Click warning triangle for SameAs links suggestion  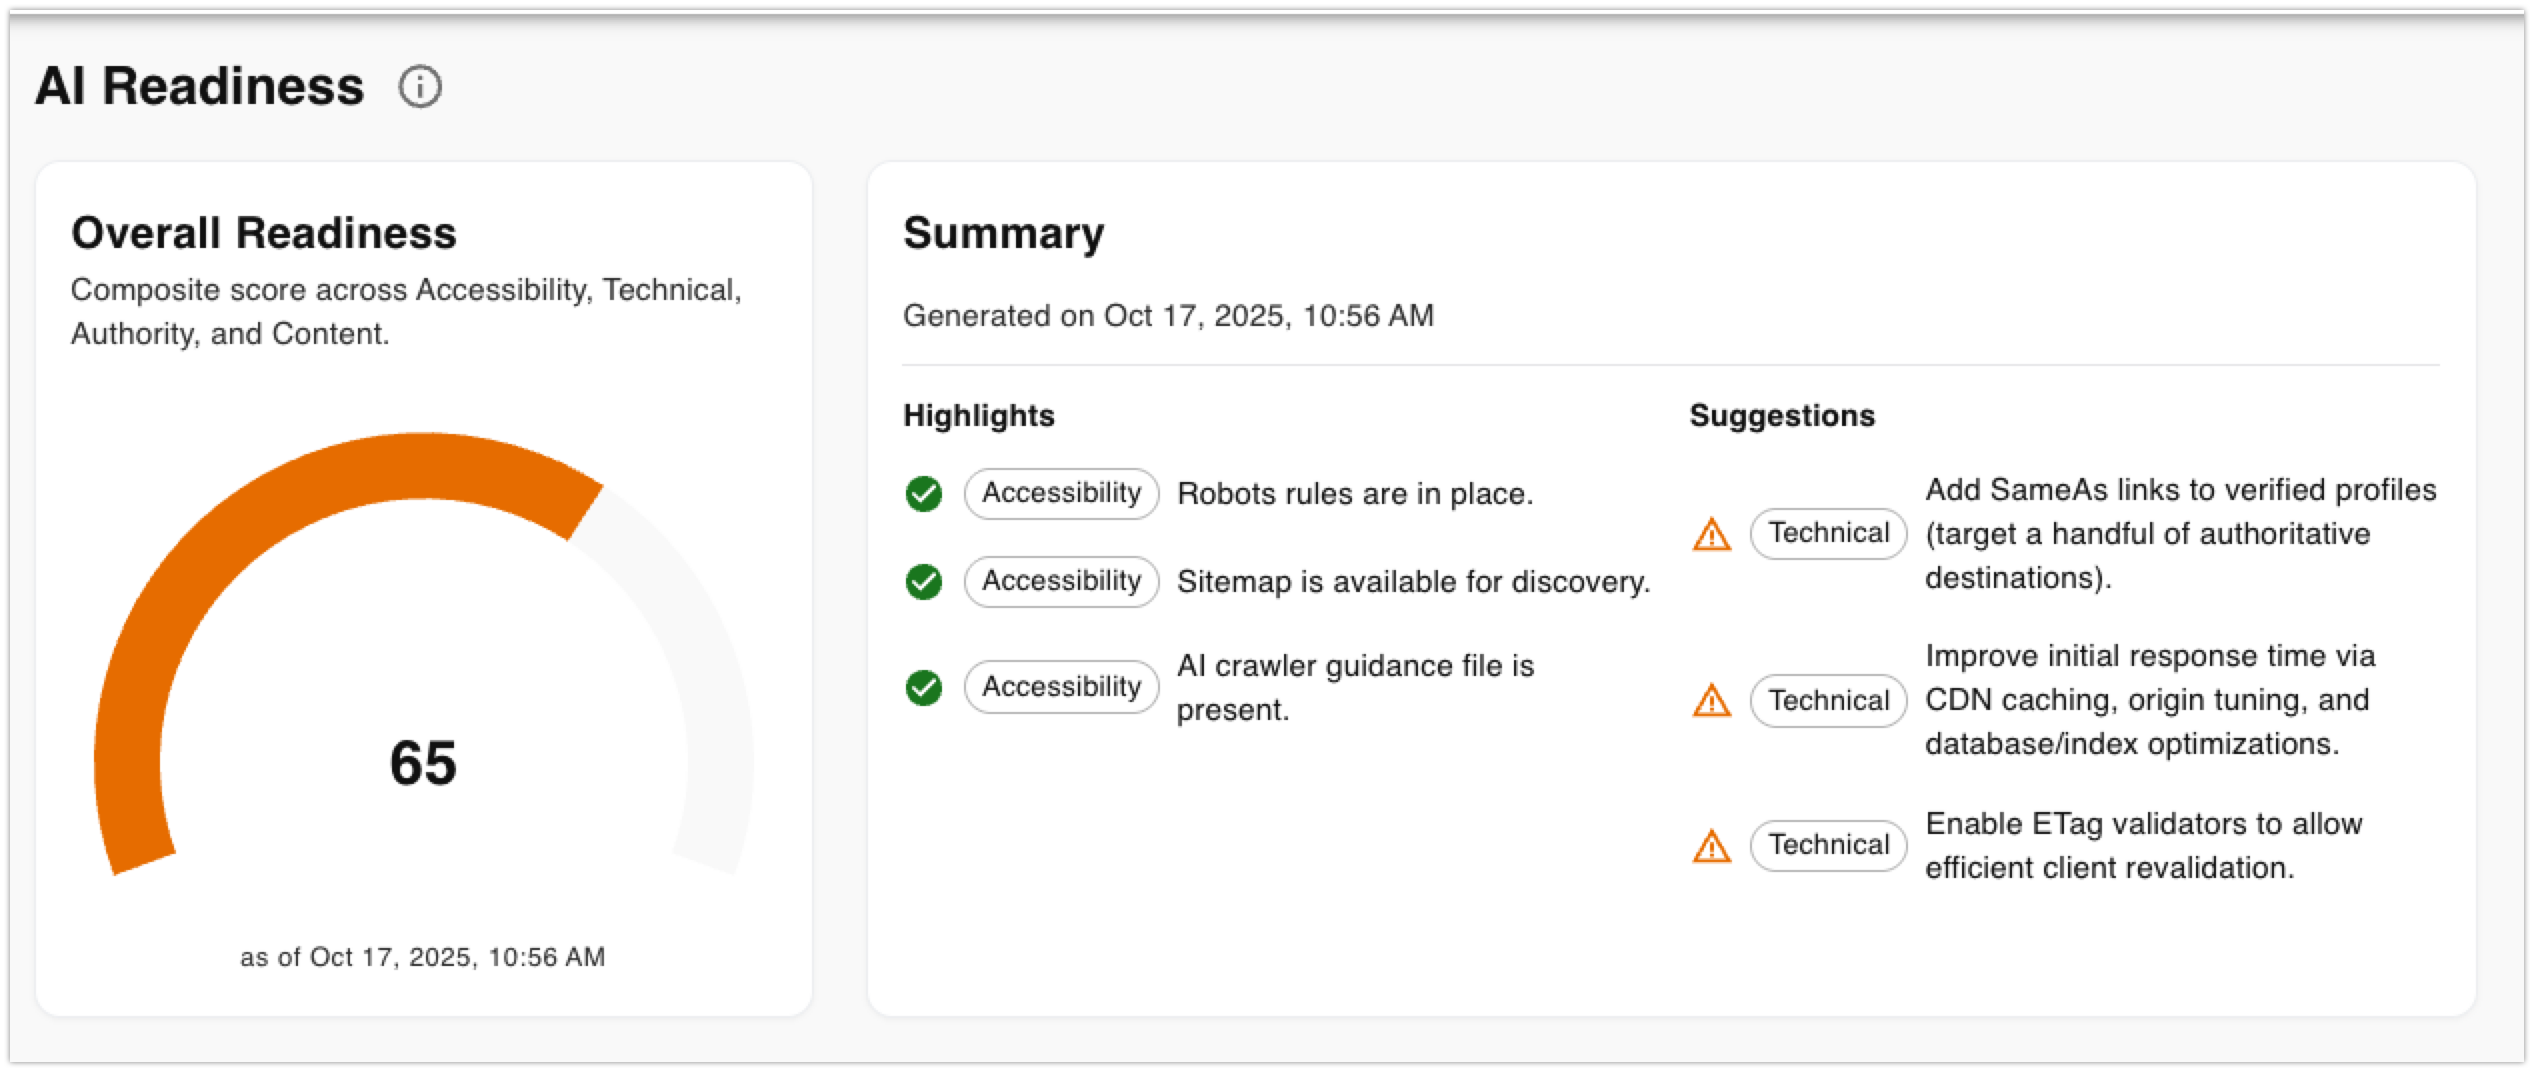pos(1711,534)
